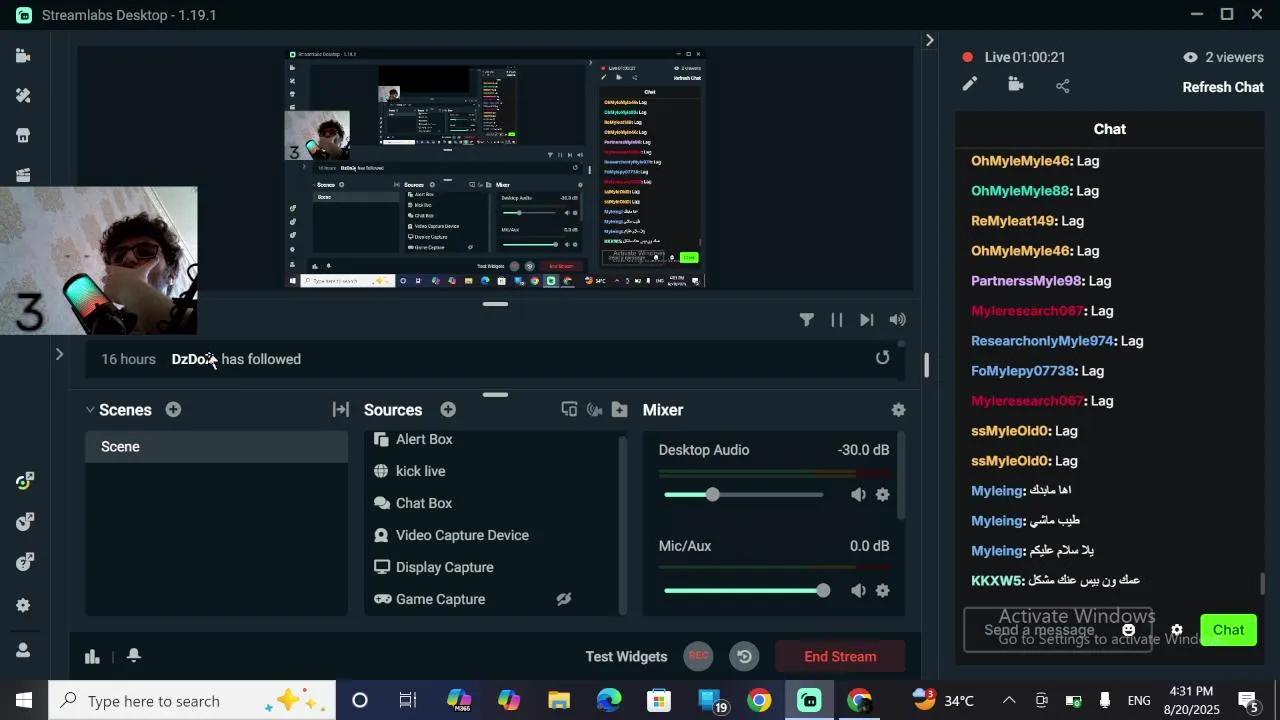The height and width of the screenshot is (720, 1280).
Task: Click Test Widgets
Action: [626, 657]
